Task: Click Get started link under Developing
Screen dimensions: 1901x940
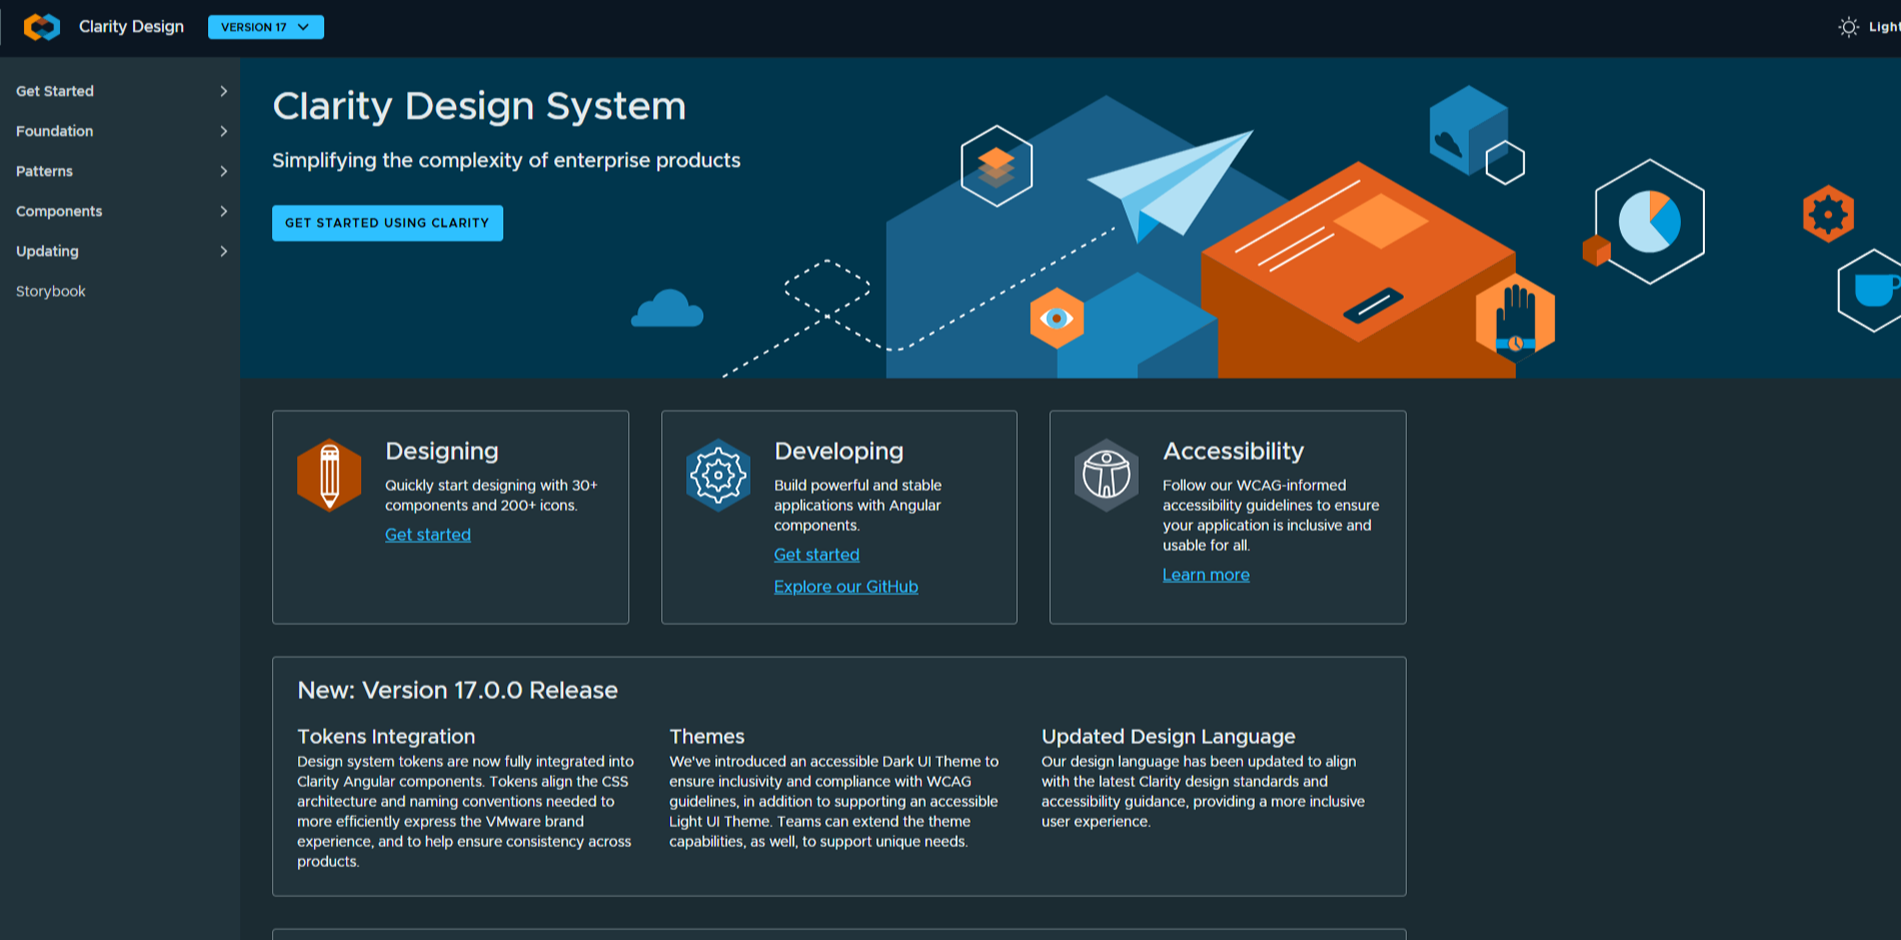Action: click(816, 555)
